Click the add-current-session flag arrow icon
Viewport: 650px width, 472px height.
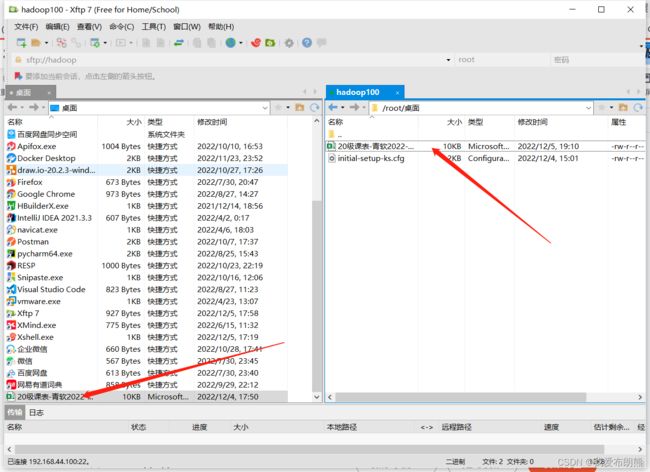point(18,76)
